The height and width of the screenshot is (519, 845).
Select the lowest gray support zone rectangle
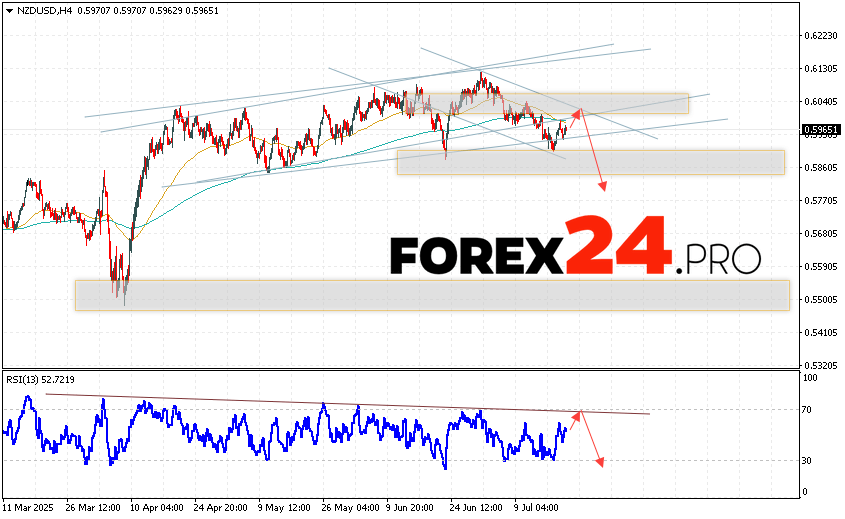click(x=430, y=295)
